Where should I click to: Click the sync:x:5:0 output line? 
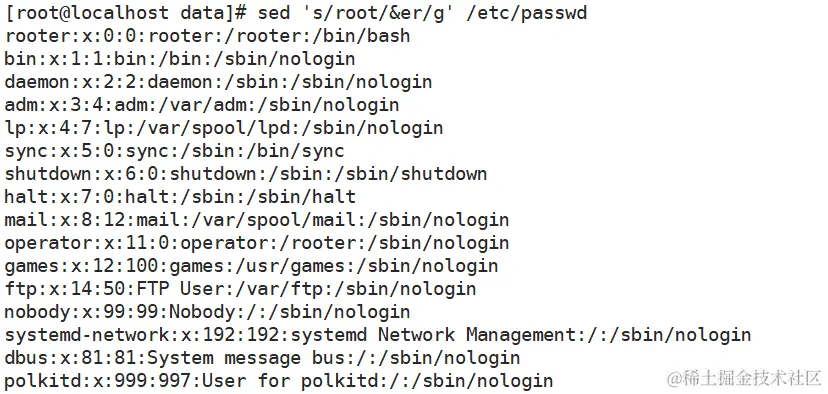pyautogui.click(x=174, y=151)
